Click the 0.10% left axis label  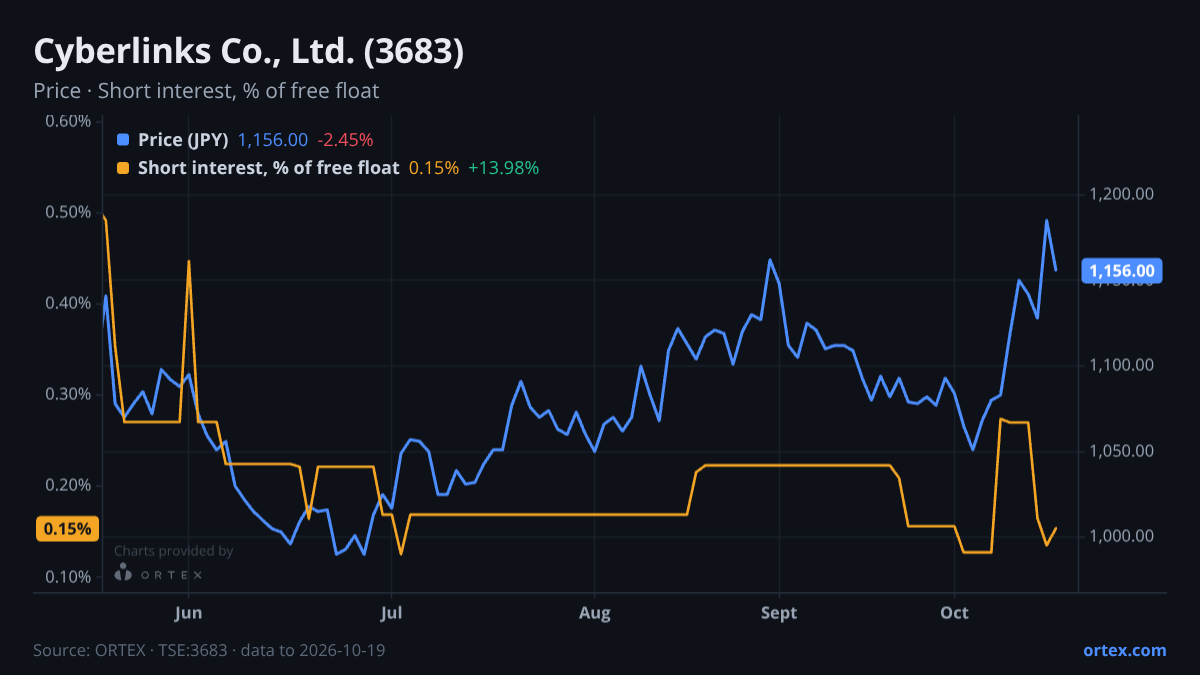click(x=69, y=578)
